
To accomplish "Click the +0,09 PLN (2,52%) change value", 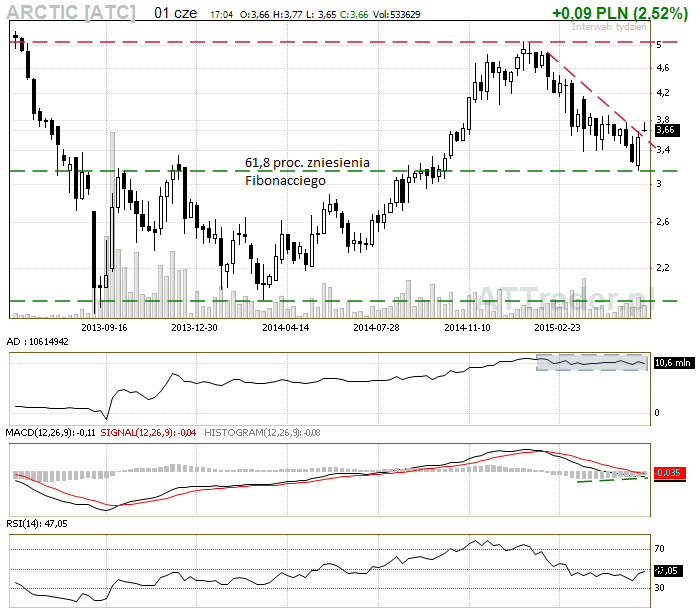I will pos(620,13).
